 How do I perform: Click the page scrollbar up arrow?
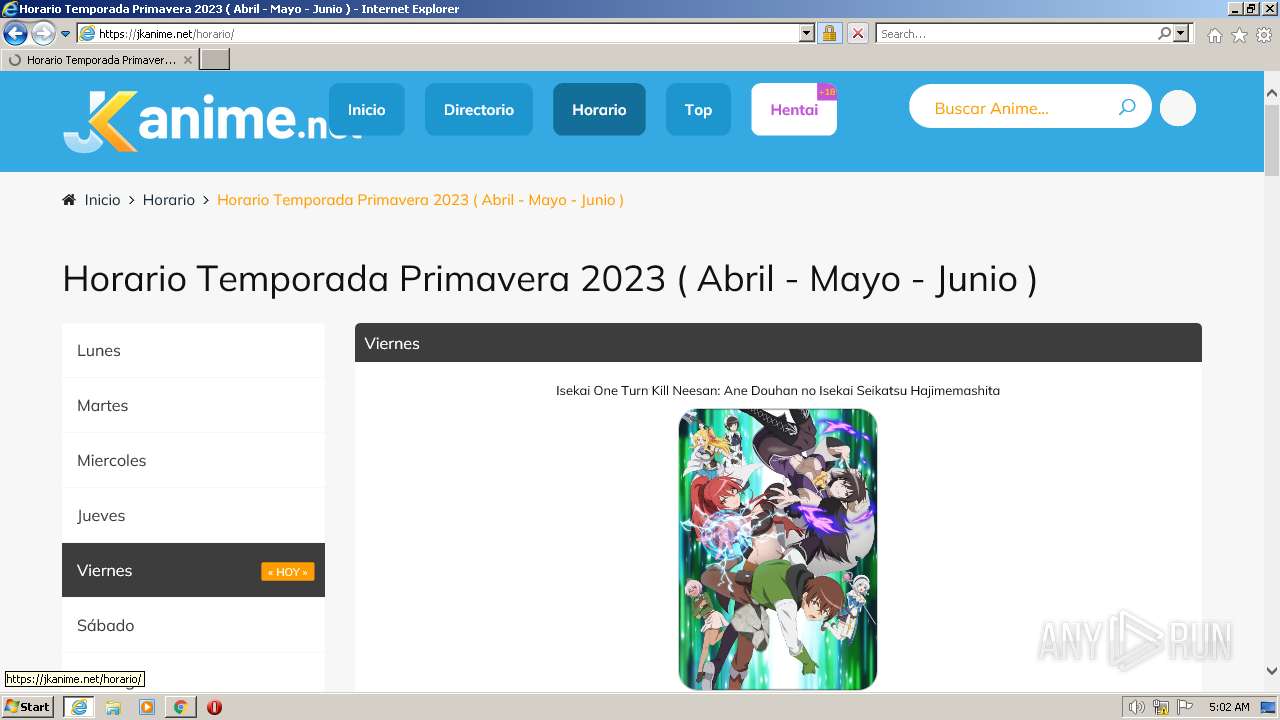coord(1272,93)
